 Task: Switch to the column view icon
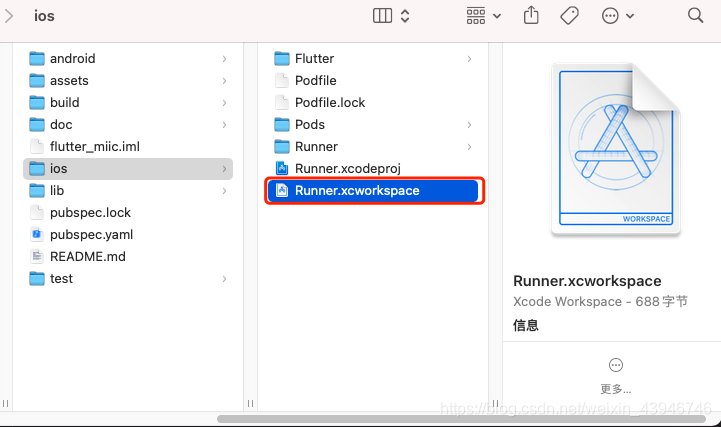pos(382,16)
